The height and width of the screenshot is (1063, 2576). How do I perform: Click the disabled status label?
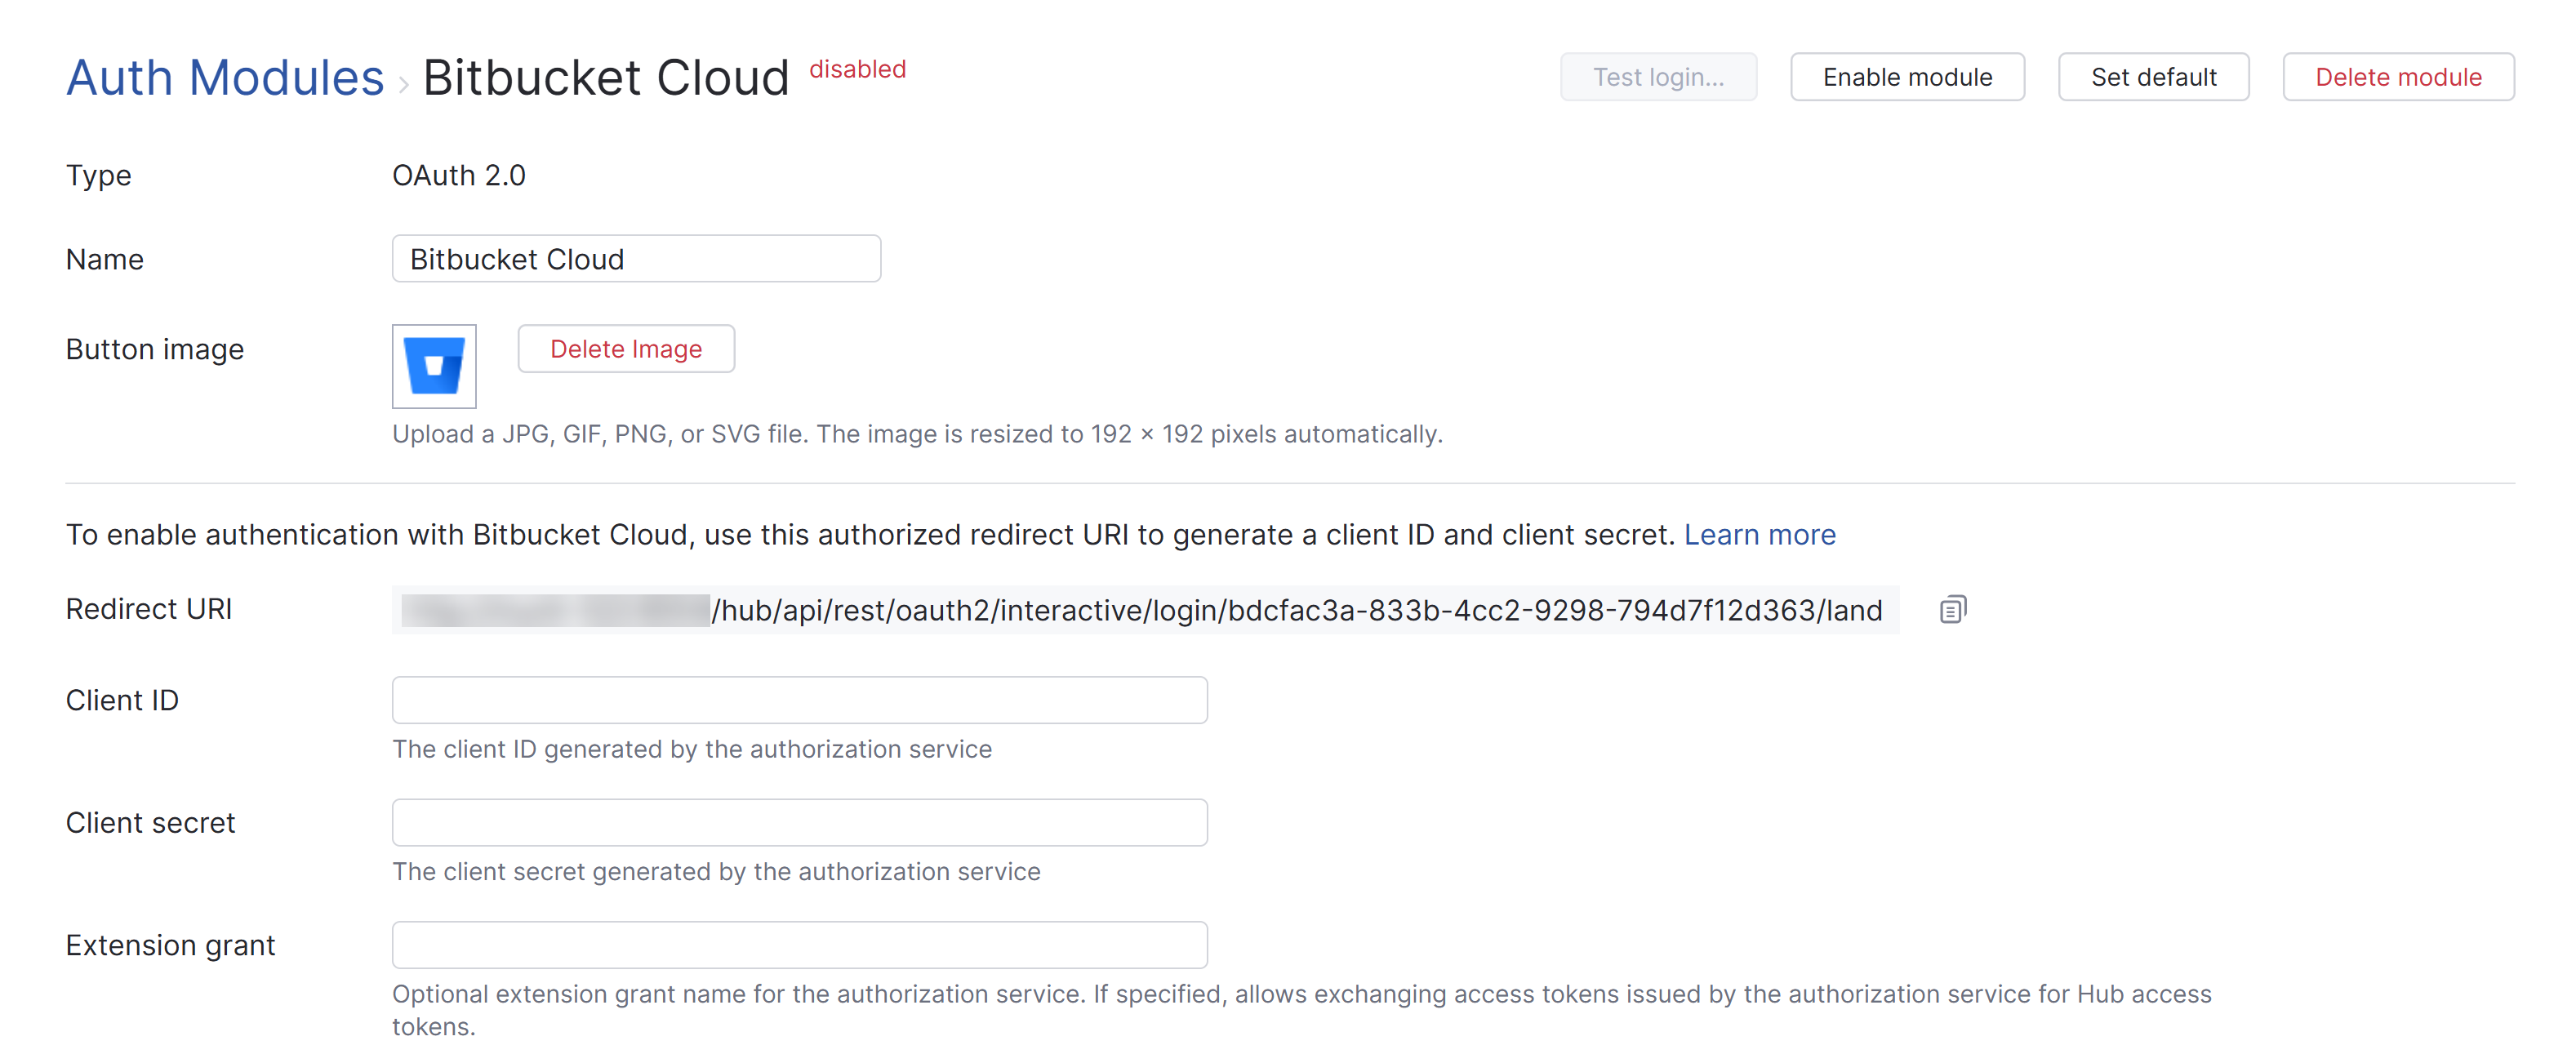857,69
